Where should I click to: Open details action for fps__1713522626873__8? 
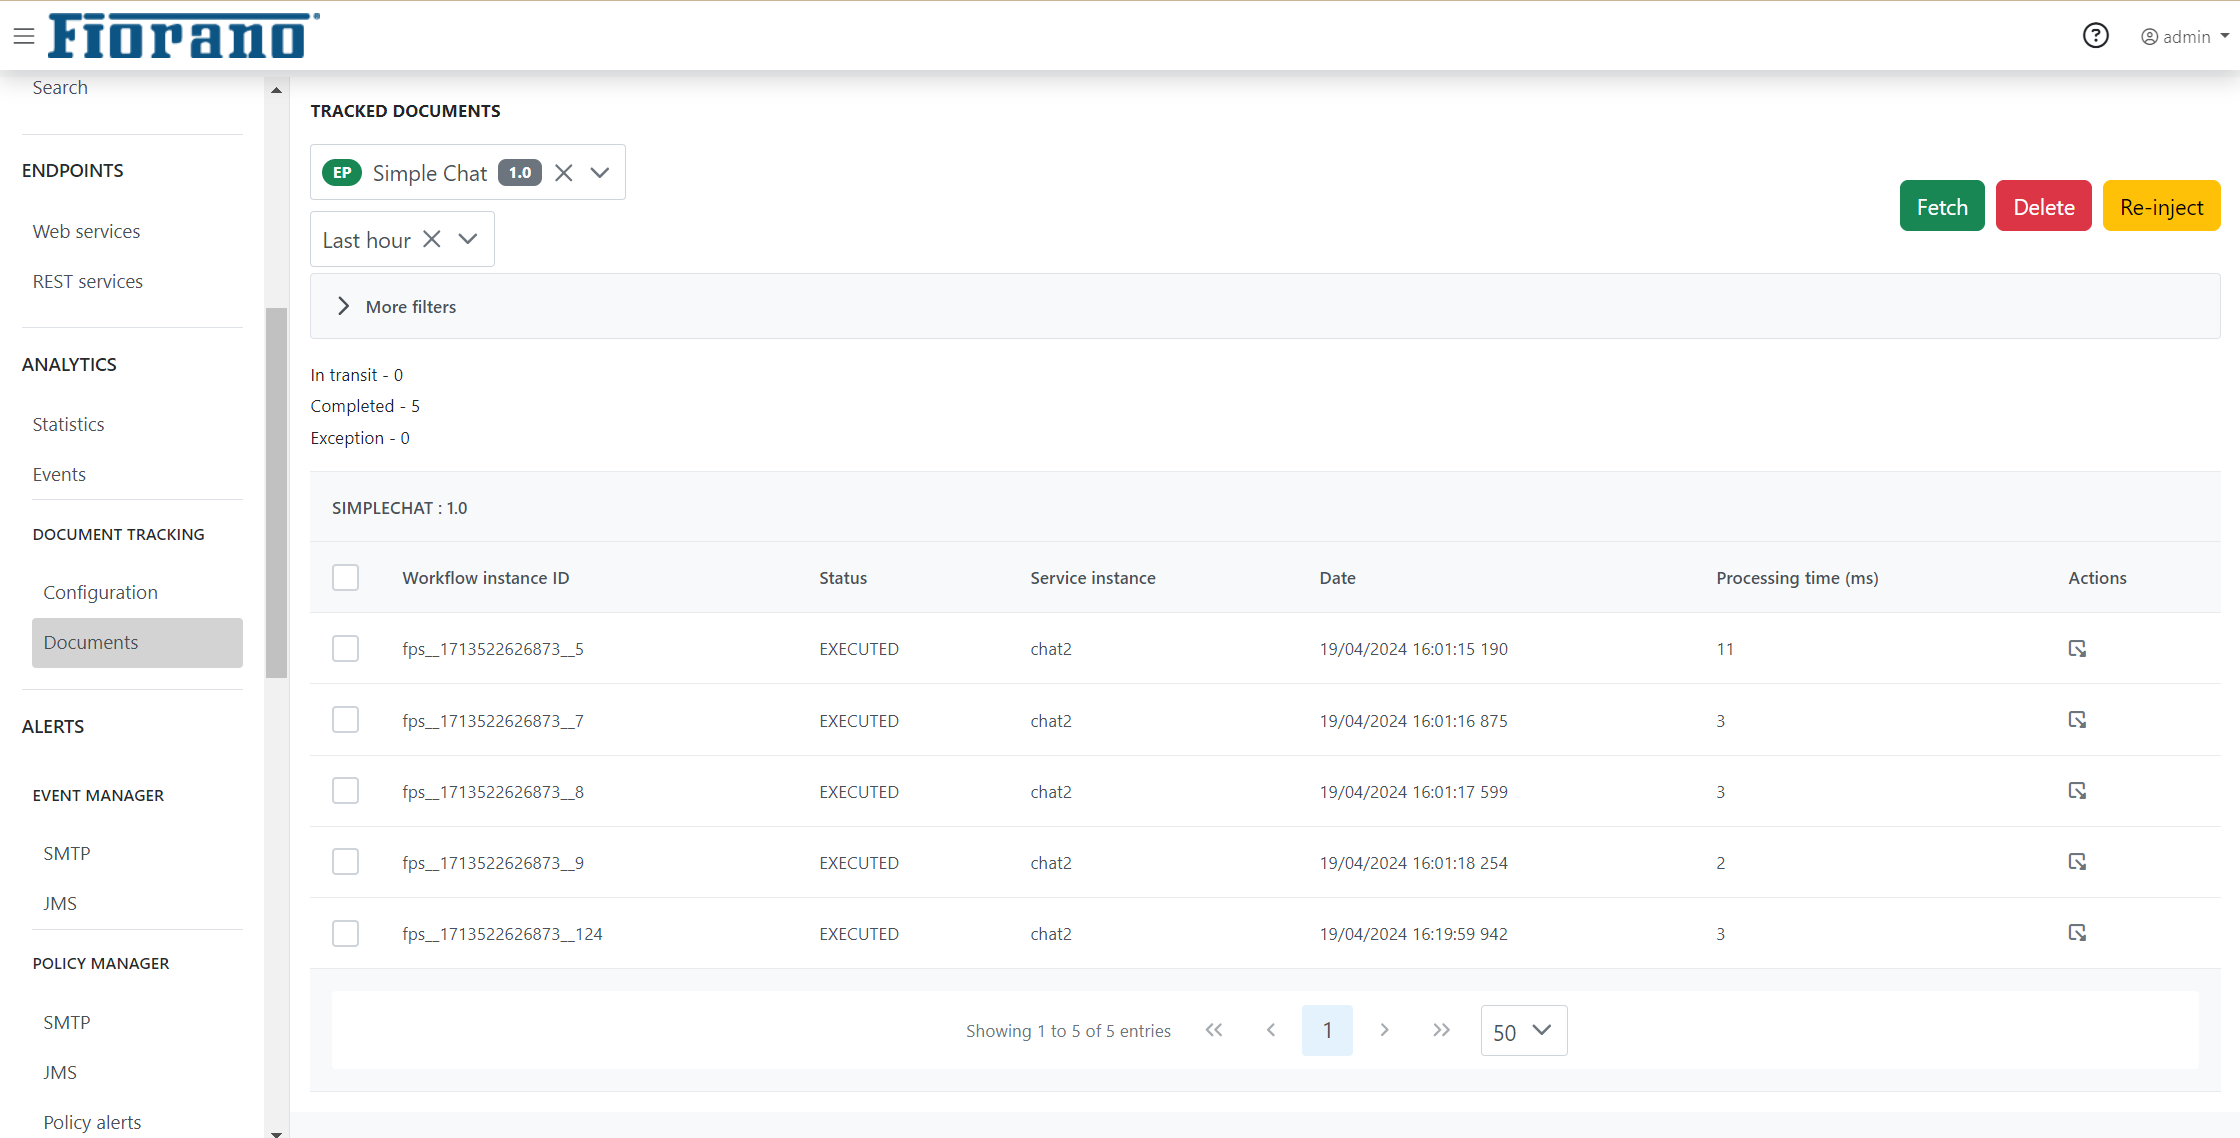[2077, 791]
